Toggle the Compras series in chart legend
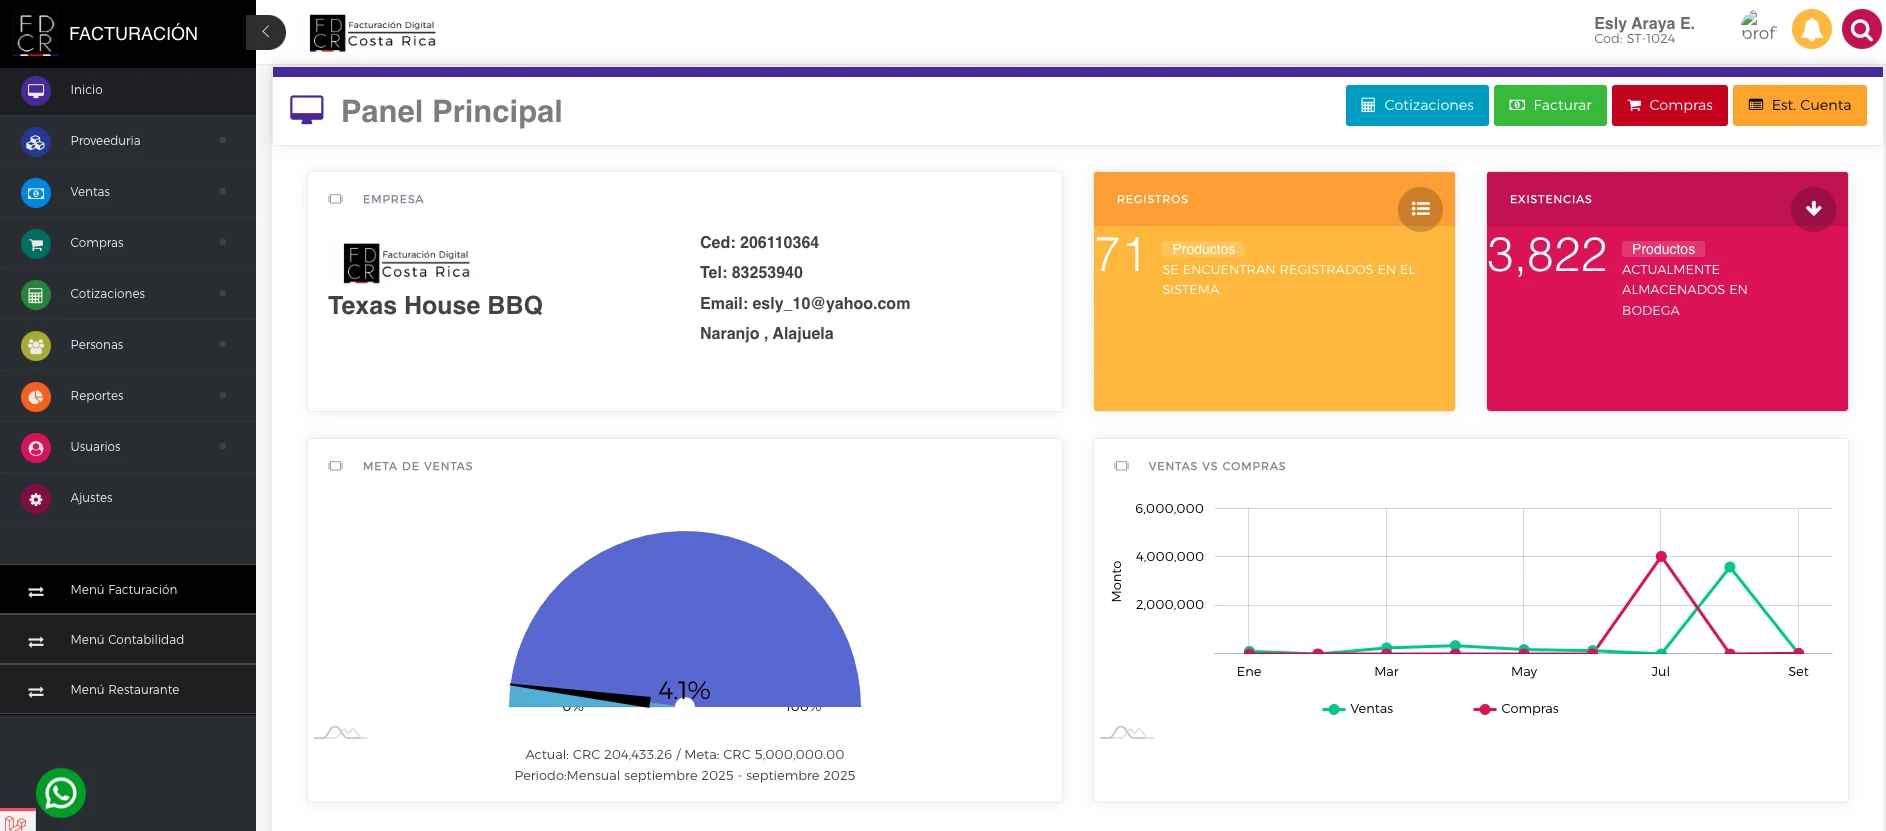Screen dimensions: 1886x831 click(1516, 709)
